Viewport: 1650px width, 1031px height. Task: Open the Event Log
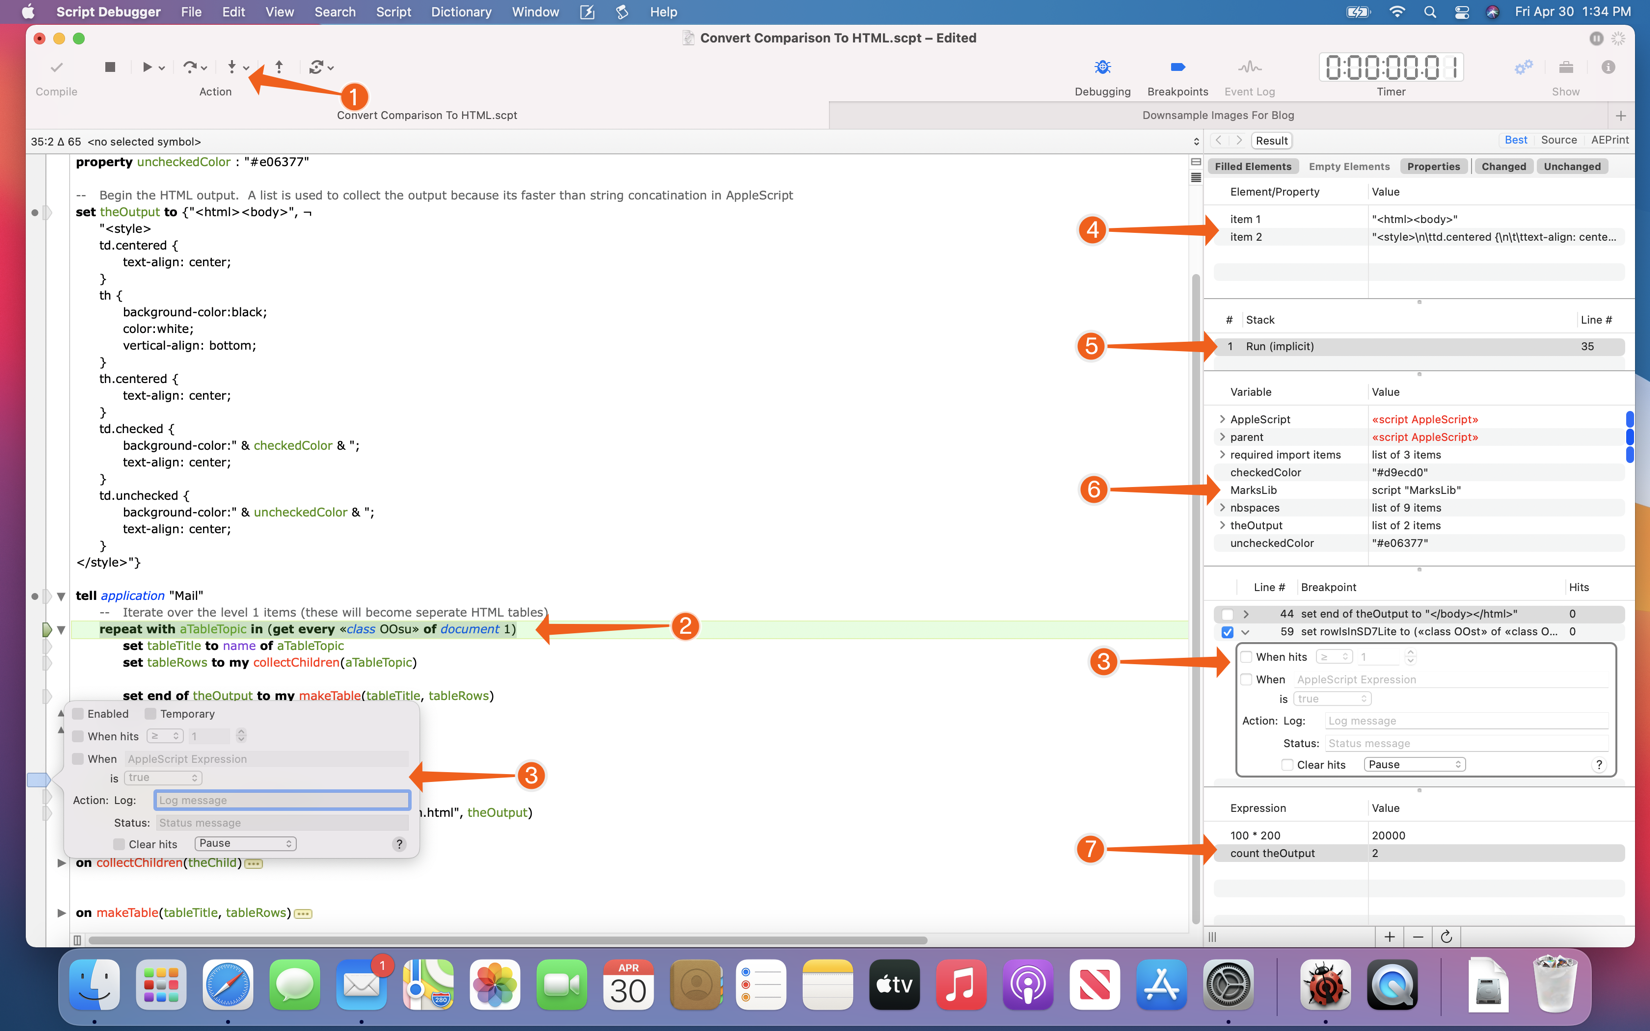pyautogui.click(x=1249, y=67)
